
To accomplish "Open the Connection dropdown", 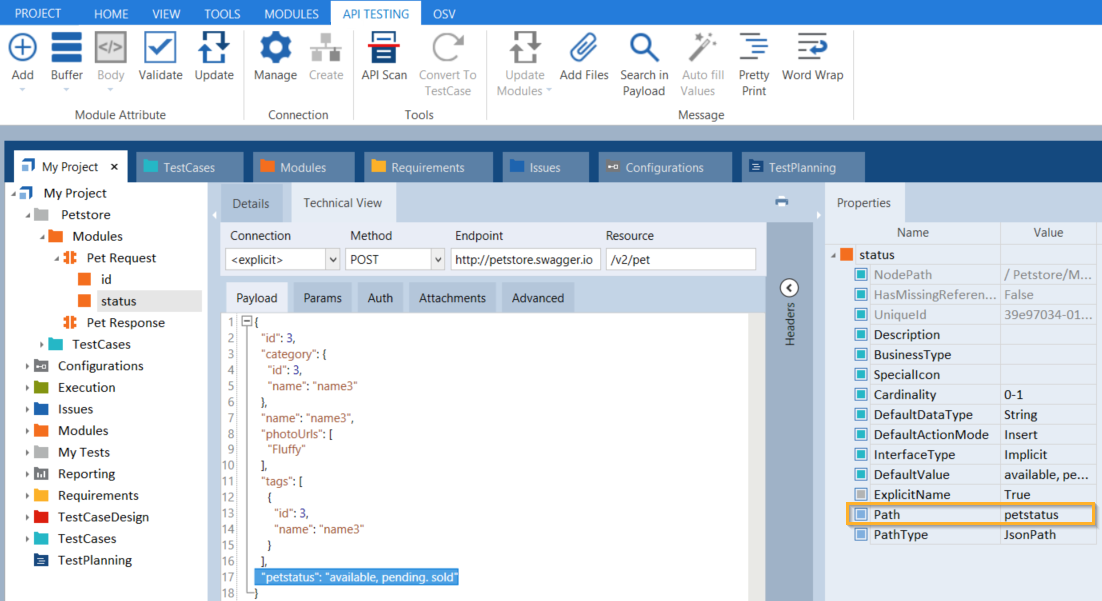I will coord(332,260).
